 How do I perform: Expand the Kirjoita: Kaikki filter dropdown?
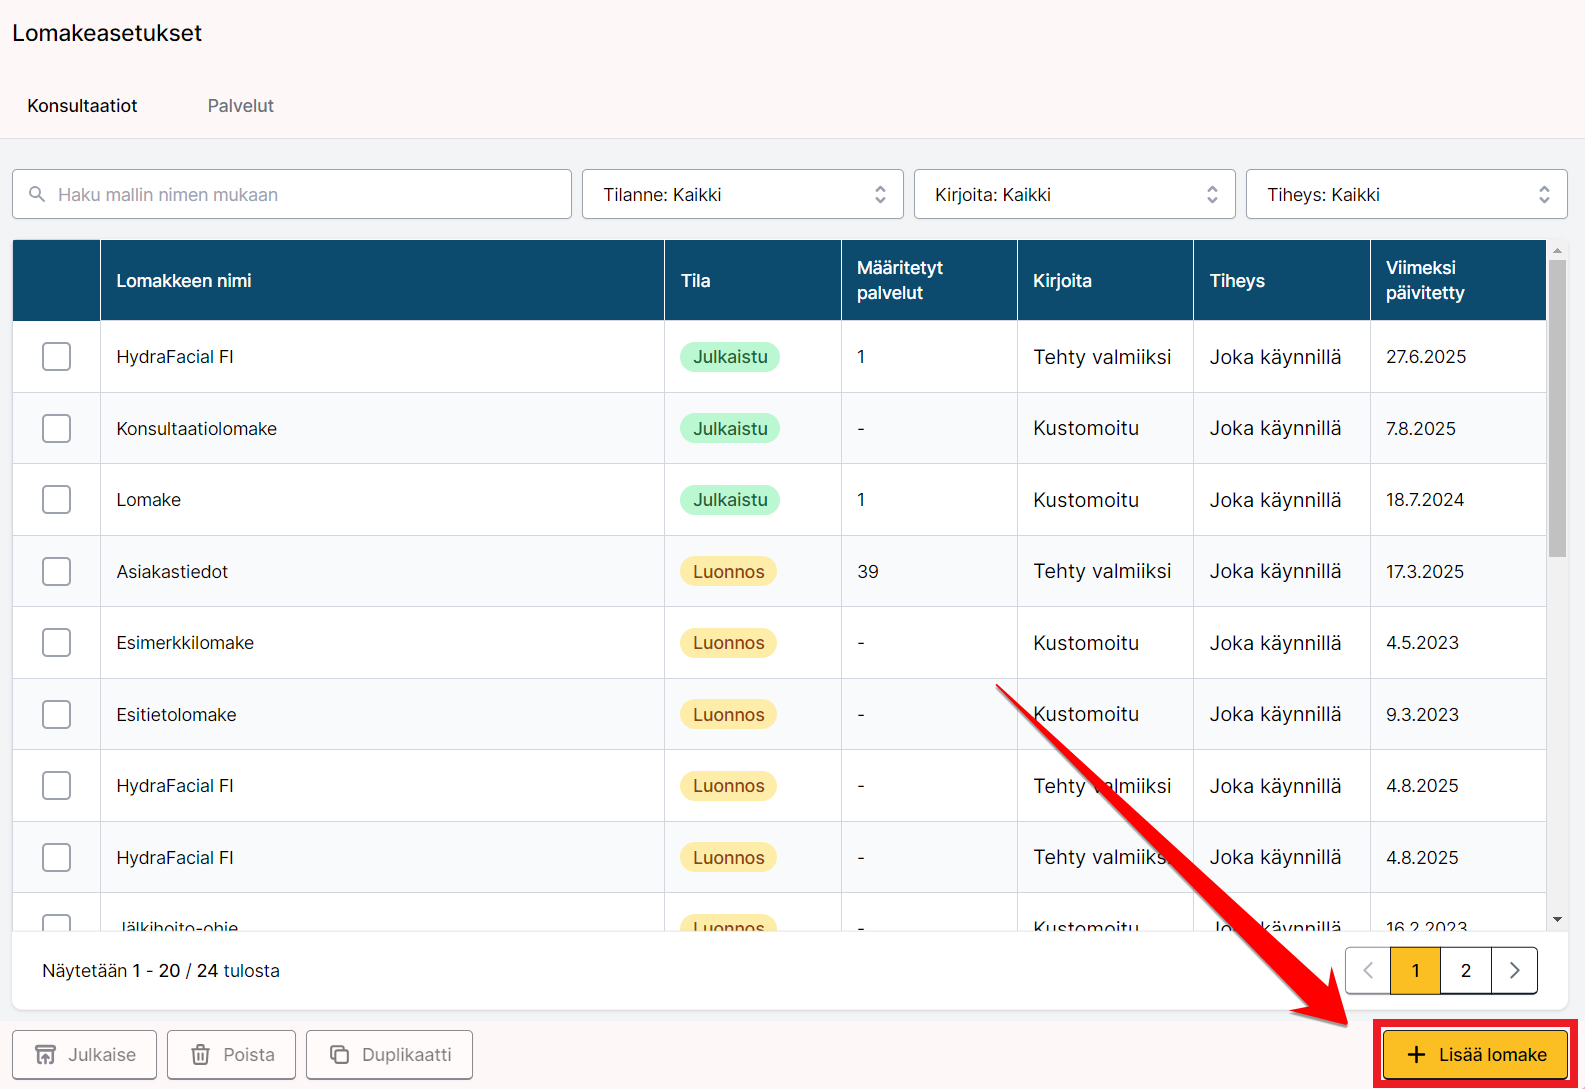(1075, 194)
